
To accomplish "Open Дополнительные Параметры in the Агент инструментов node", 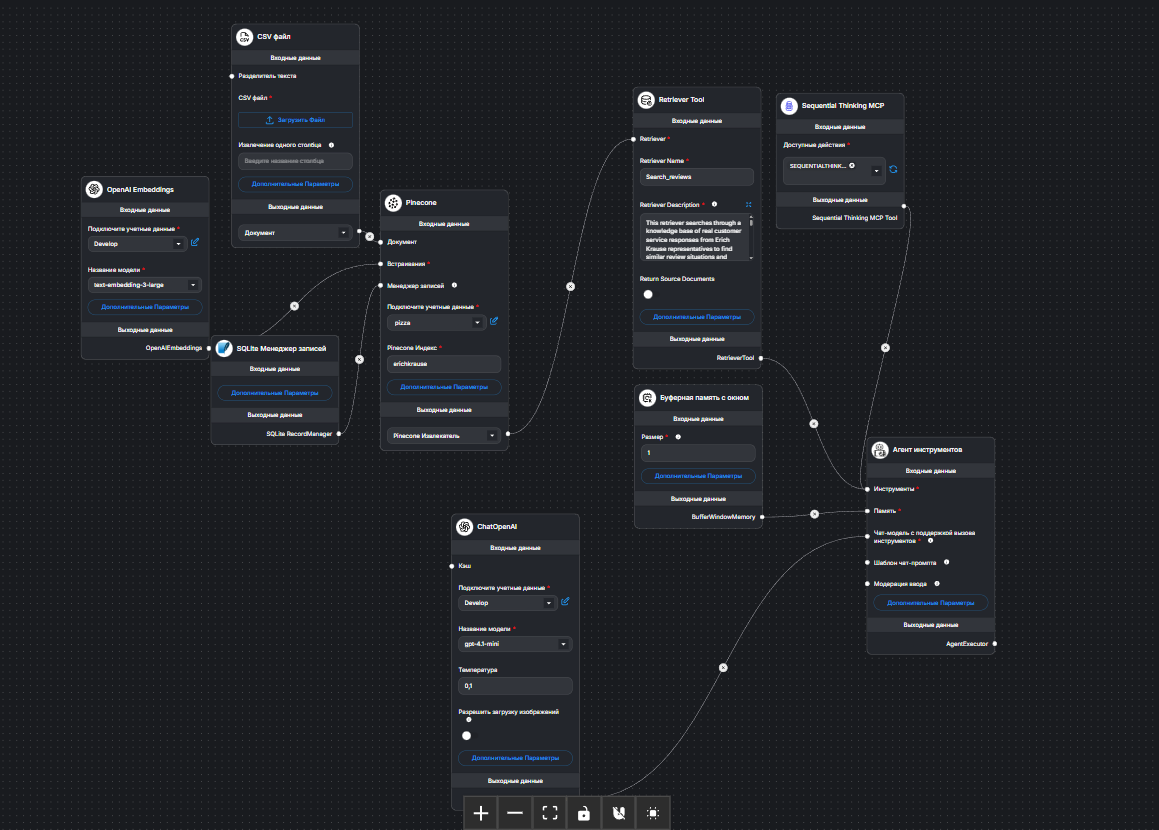I will pos(930,603).
